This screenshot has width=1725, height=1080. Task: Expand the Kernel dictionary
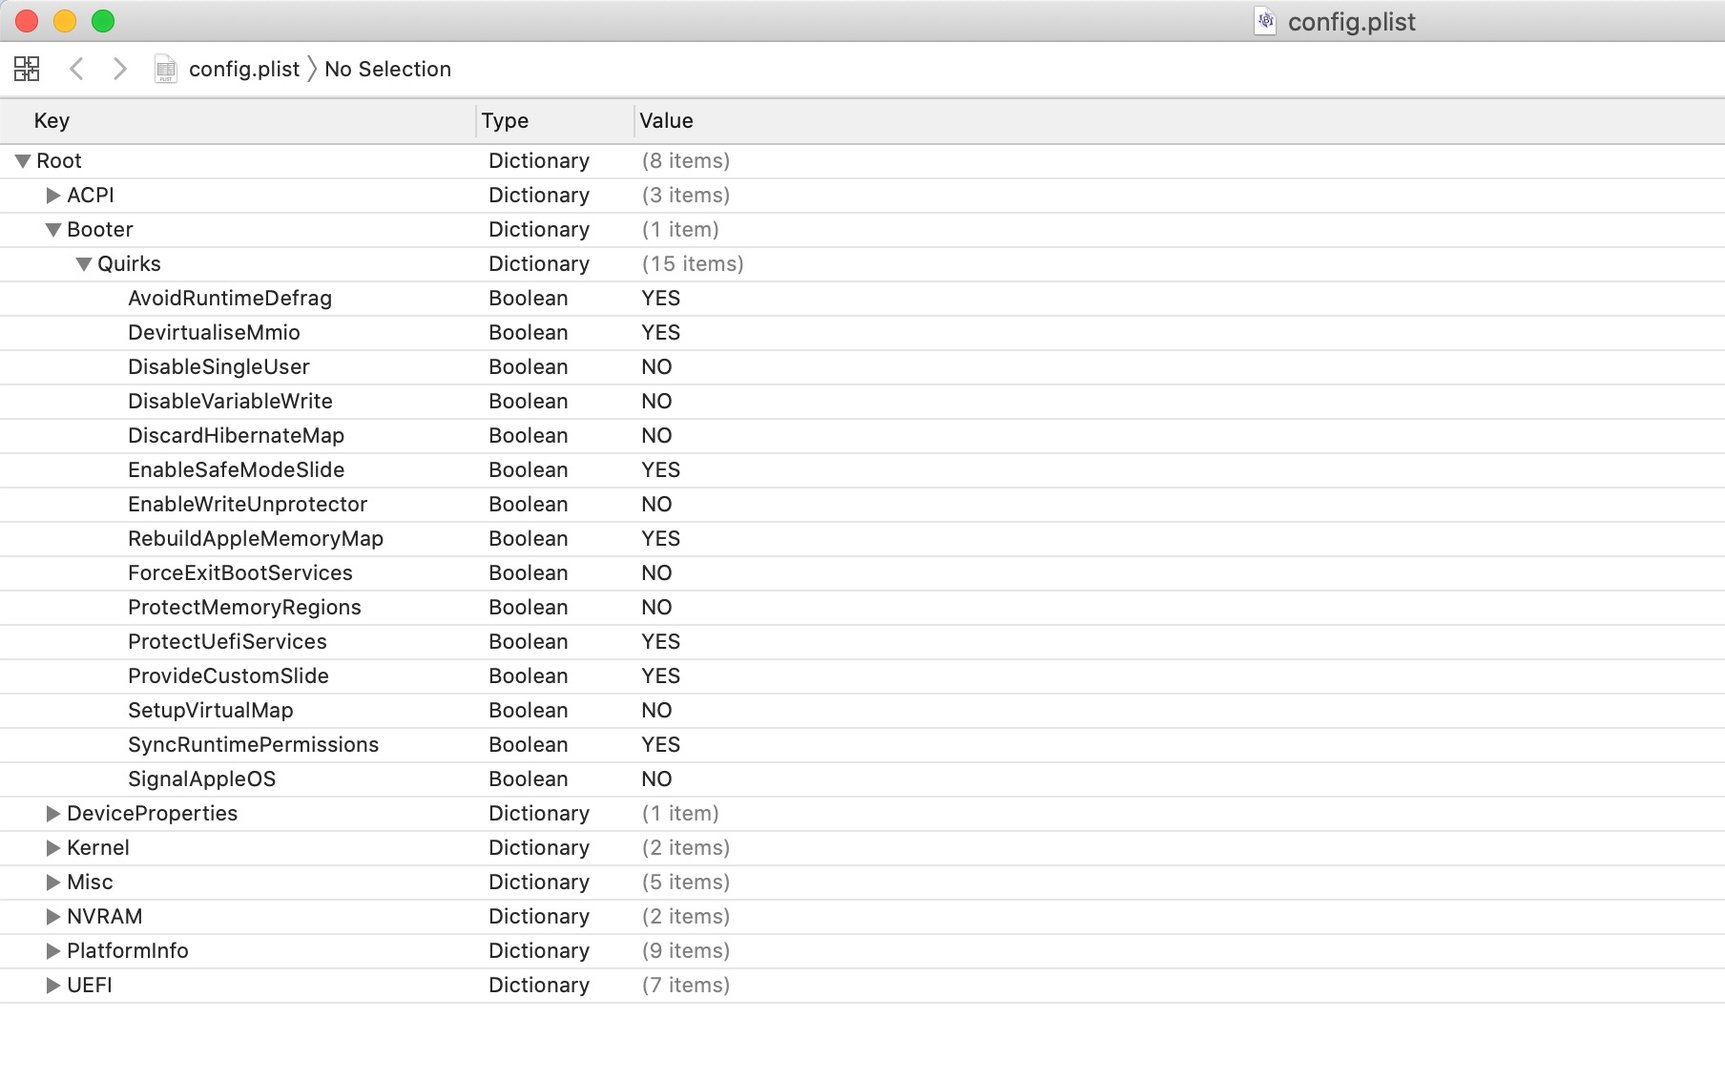pyautogui.click(x=53, y=848)
